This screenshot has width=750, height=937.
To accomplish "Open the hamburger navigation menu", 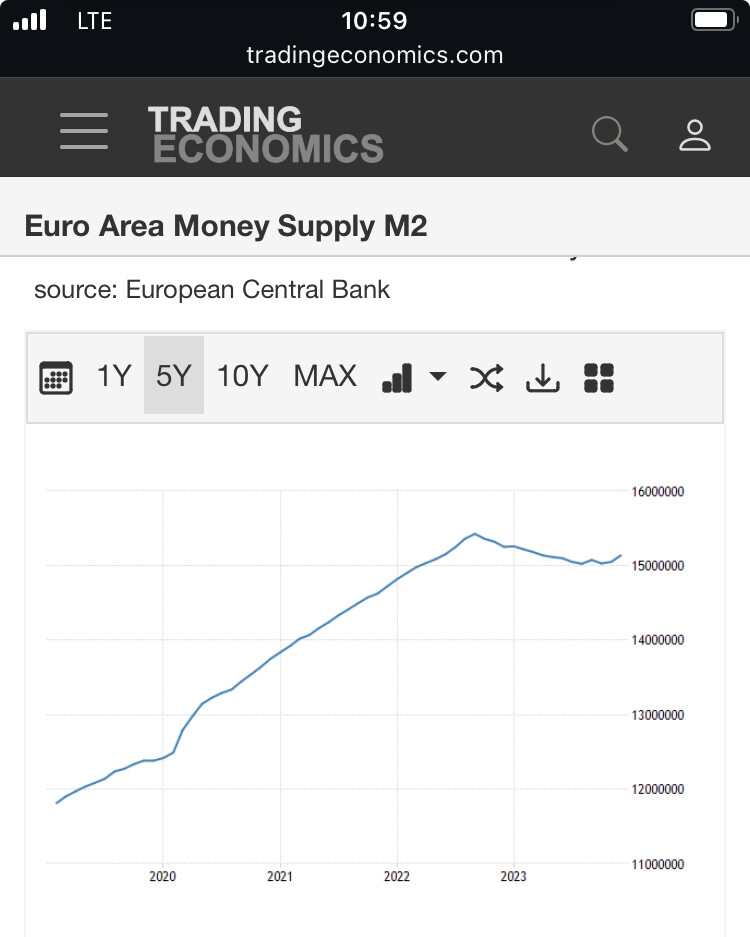I will coord(84,131).
